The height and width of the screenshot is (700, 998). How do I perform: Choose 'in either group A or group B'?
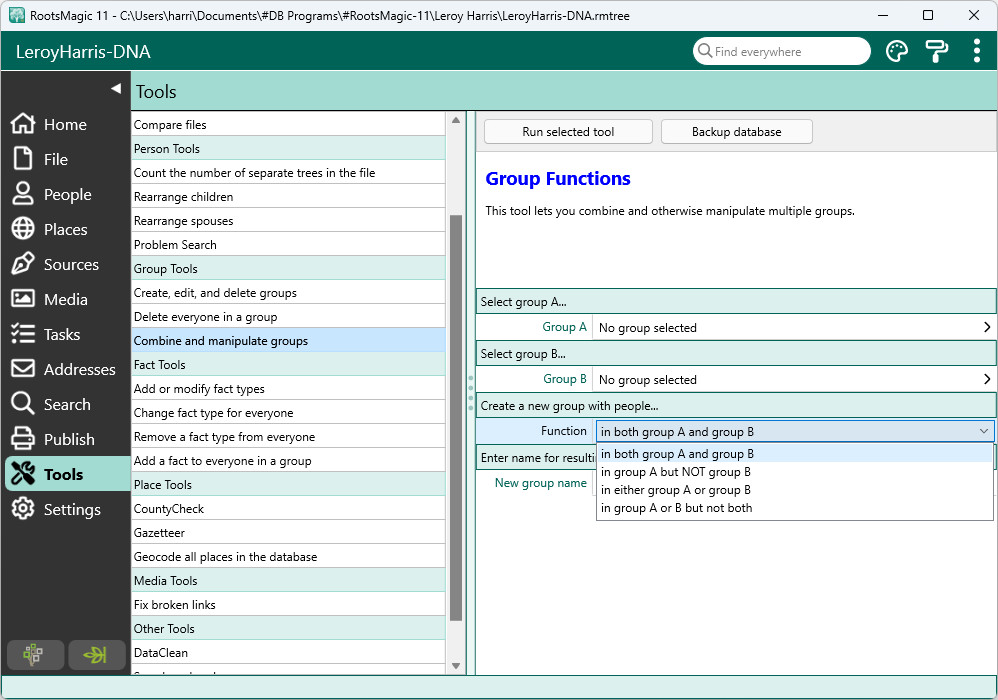pyautogui.click(x=675, y=490)
